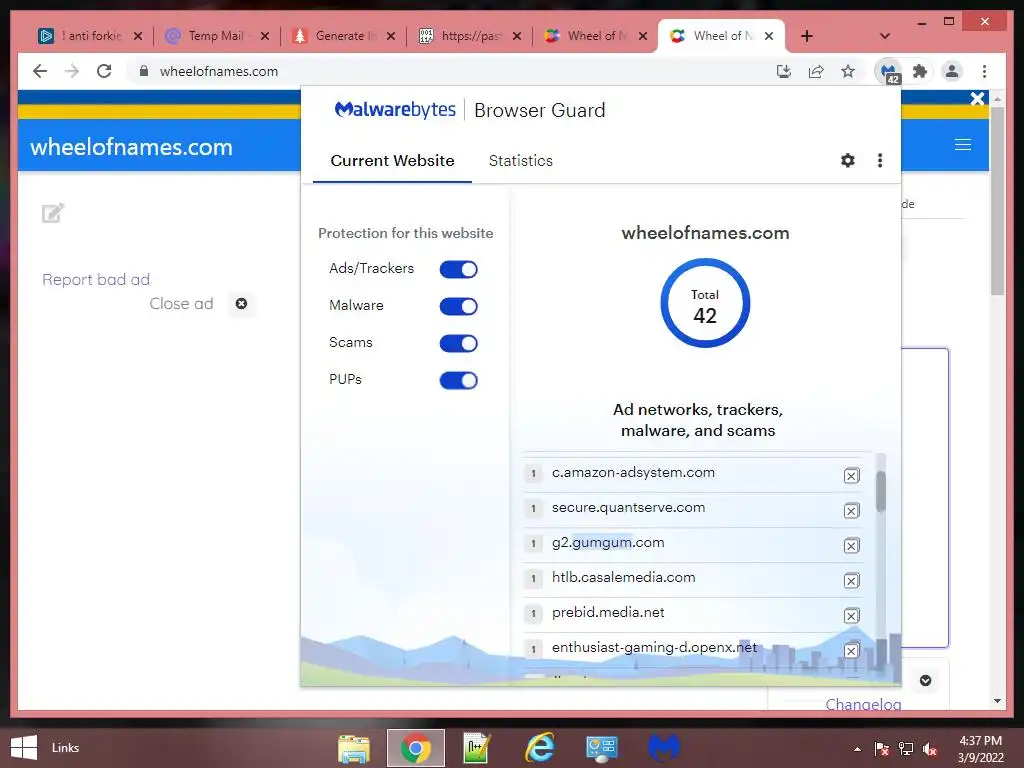Open a new Chrome tab

[x=807, y=36]
